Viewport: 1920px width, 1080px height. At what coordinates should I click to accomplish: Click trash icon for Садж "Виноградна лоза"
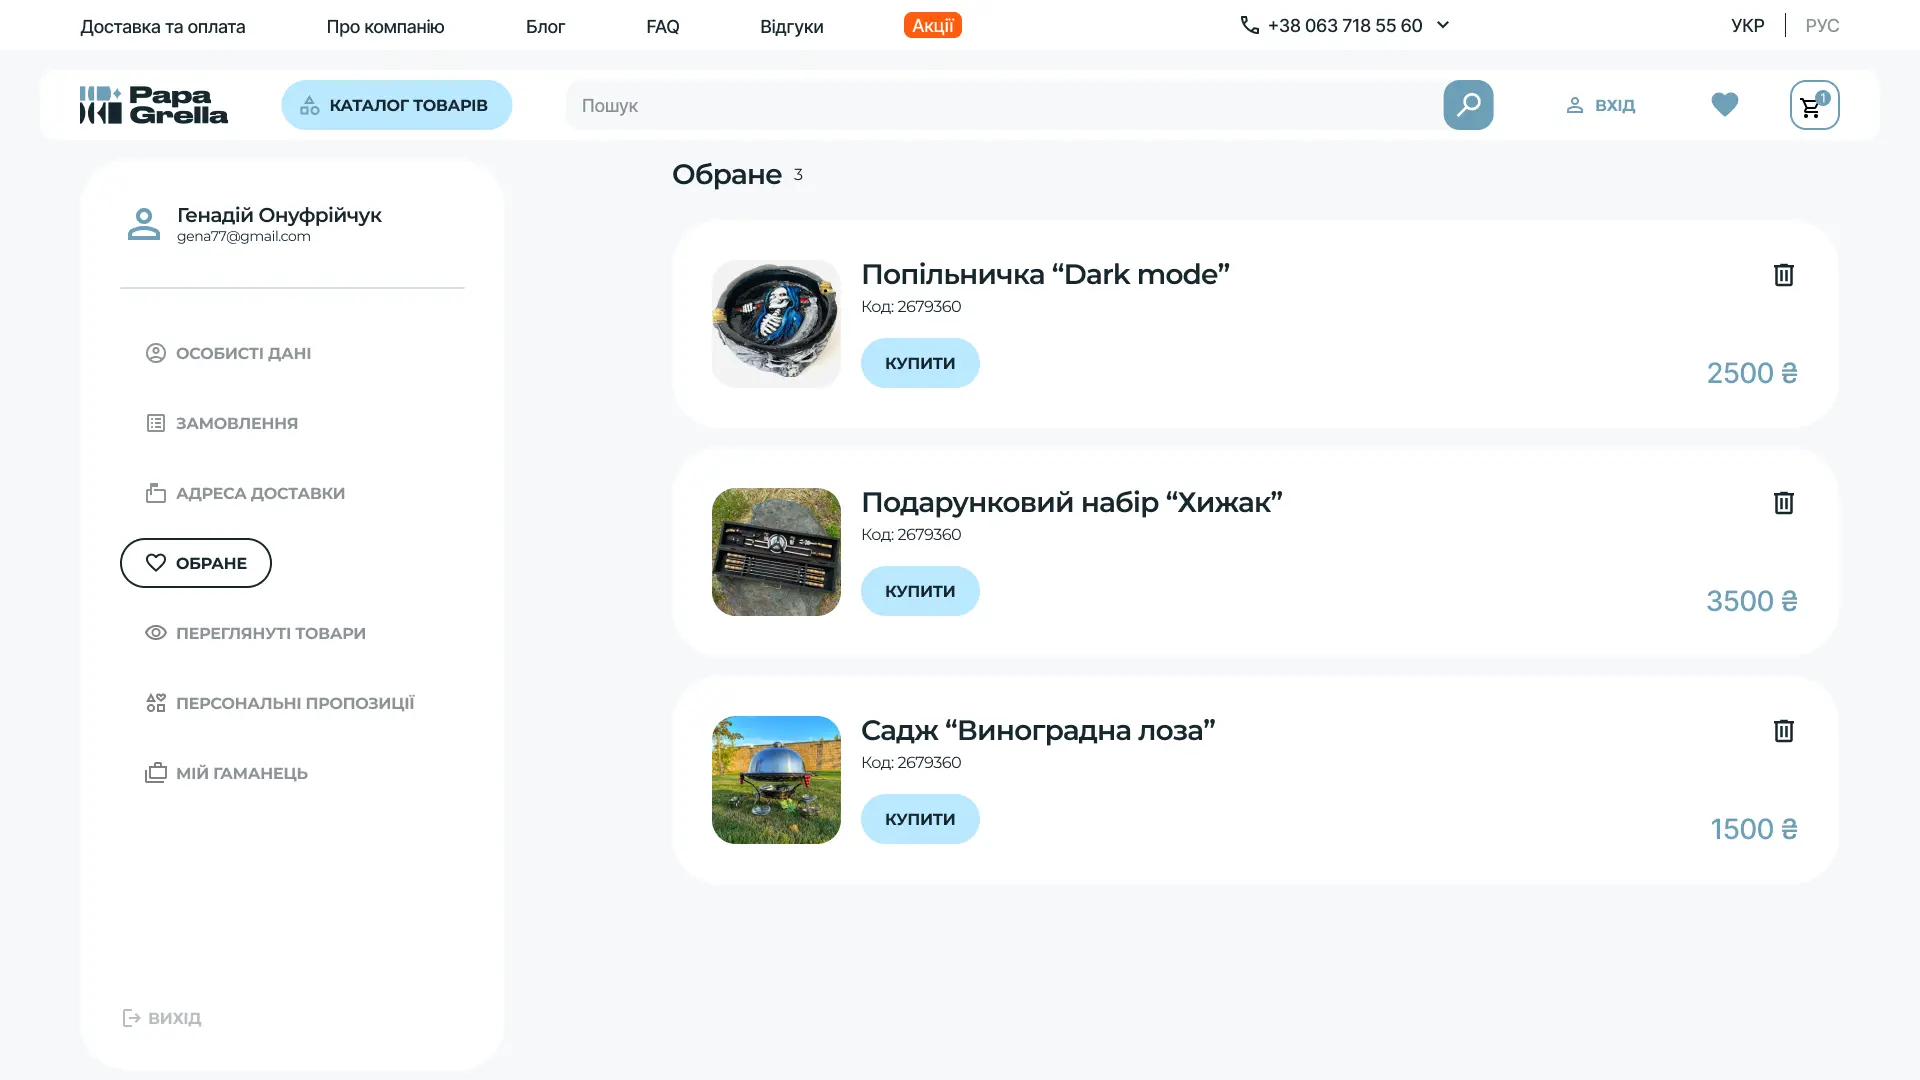tap(1783, 731)
